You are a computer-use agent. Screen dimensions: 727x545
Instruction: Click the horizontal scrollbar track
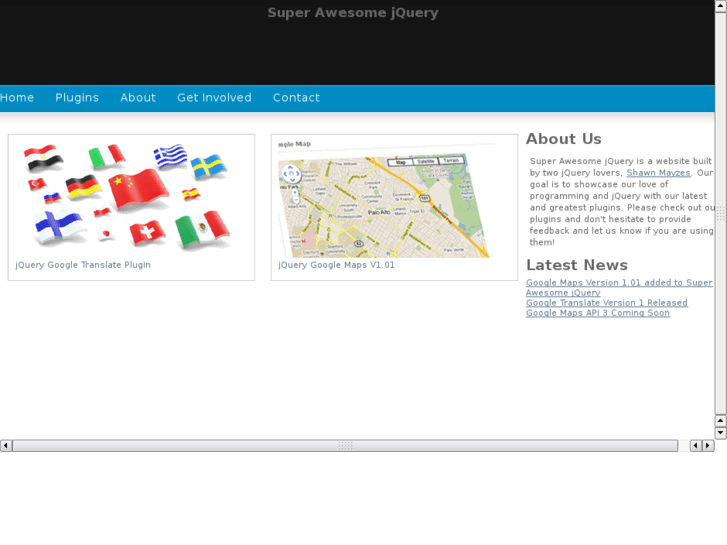coord(500,446)
